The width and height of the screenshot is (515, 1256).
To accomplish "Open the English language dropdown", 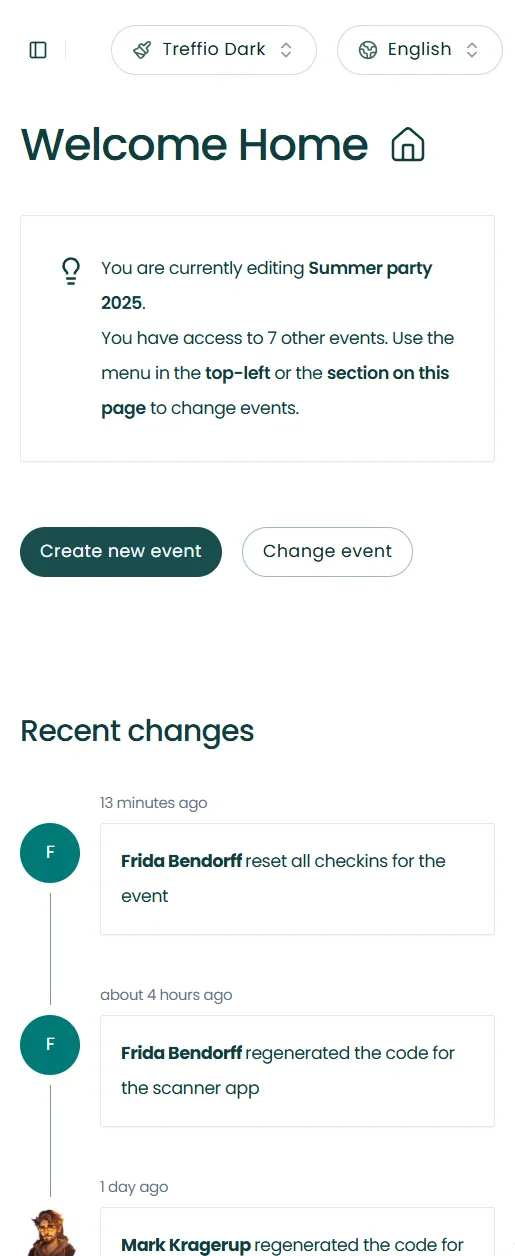I will point(420,50).
